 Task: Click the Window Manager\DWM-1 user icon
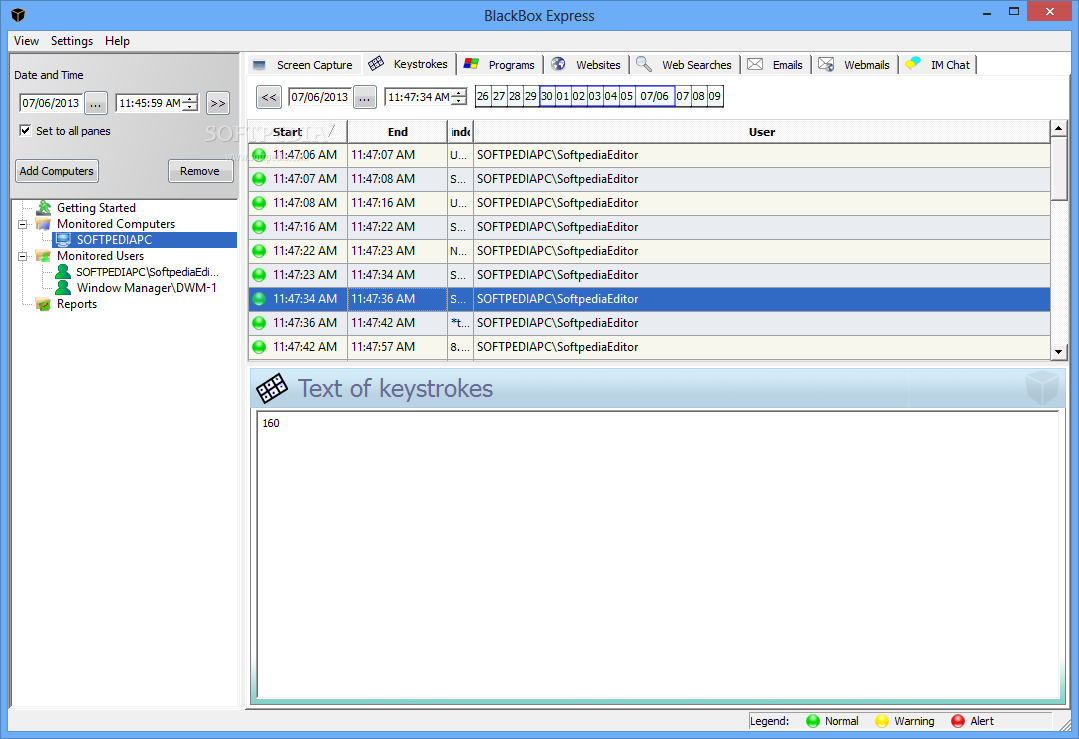pyautogui.click(x=63, y=288)
